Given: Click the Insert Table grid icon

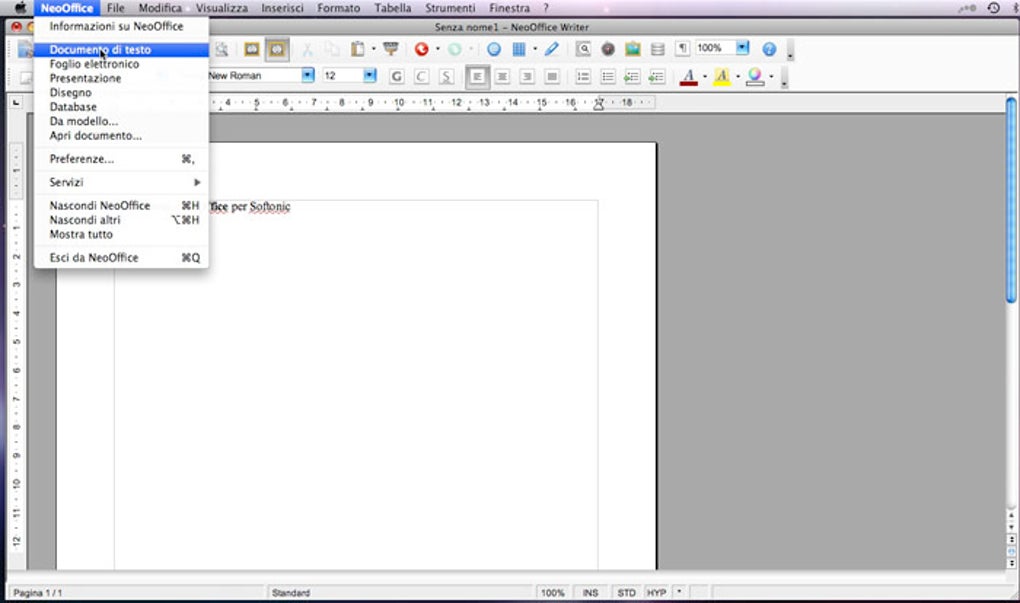Looking at the screenshot, I should tap(519, 49).
